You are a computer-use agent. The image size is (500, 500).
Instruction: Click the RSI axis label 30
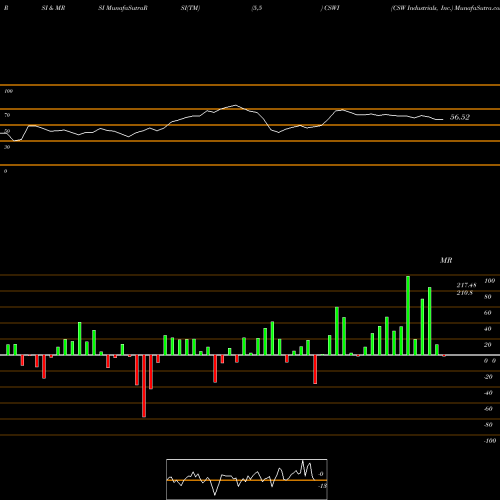pos(7,147)
